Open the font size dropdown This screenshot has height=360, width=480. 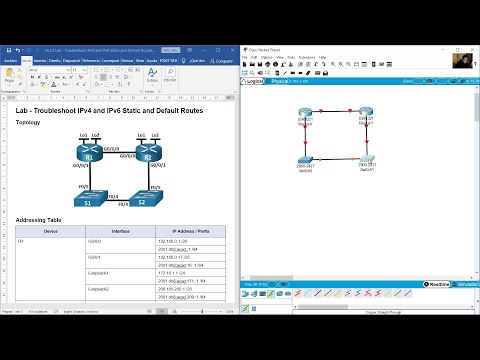pyautogui.click(x=84, y=70)
